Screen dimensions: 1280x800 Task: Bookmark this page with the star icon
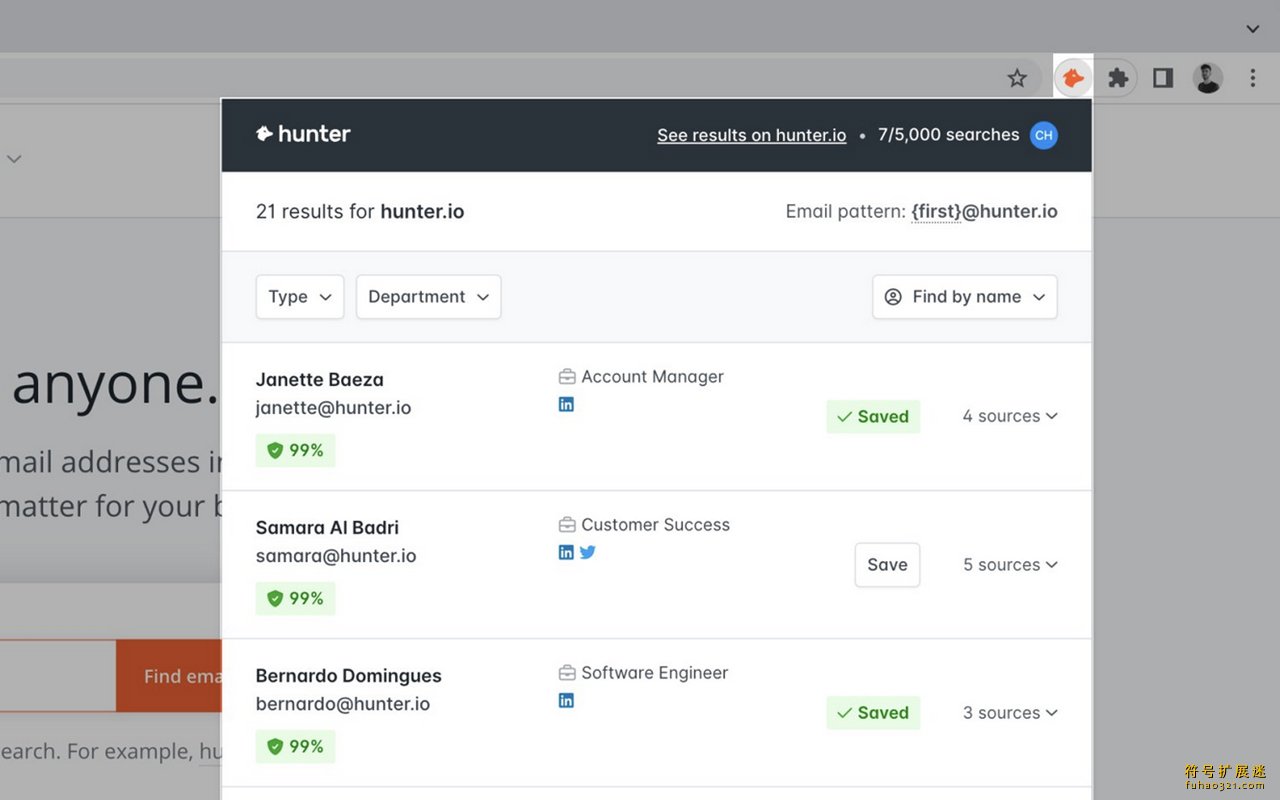(x=1017, y=78)
